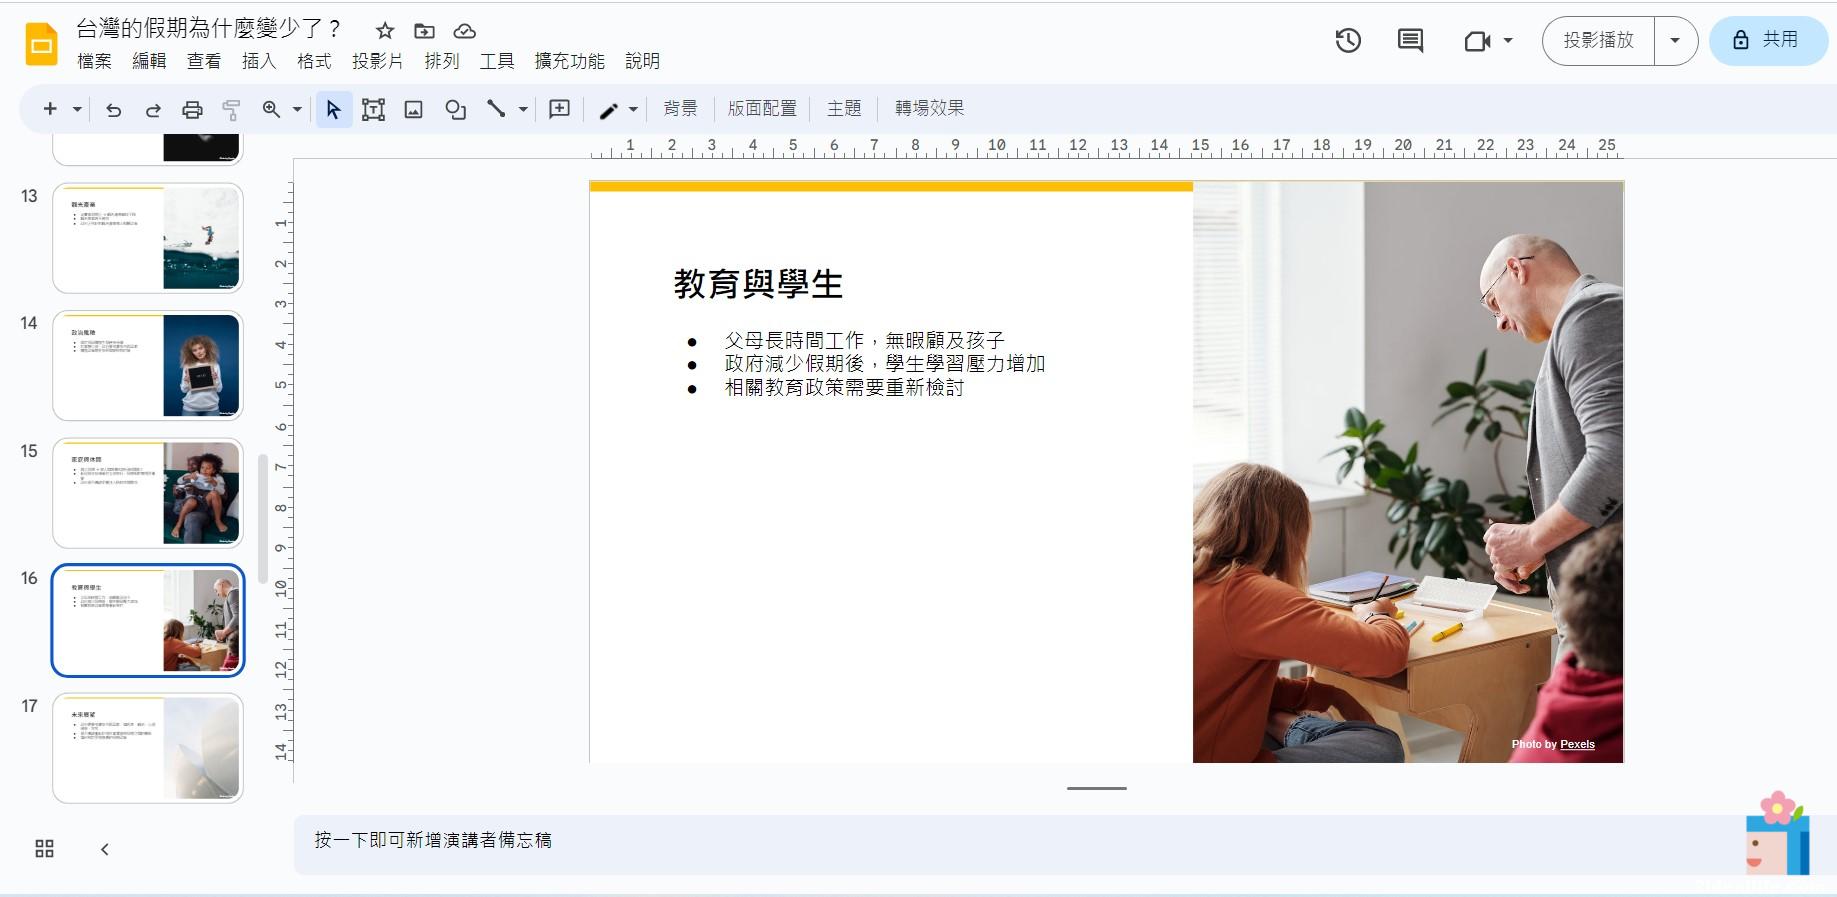Select the shape tool icon
Image resolution: width=1837 pixels, height=897 pixels.
[455, 109]
